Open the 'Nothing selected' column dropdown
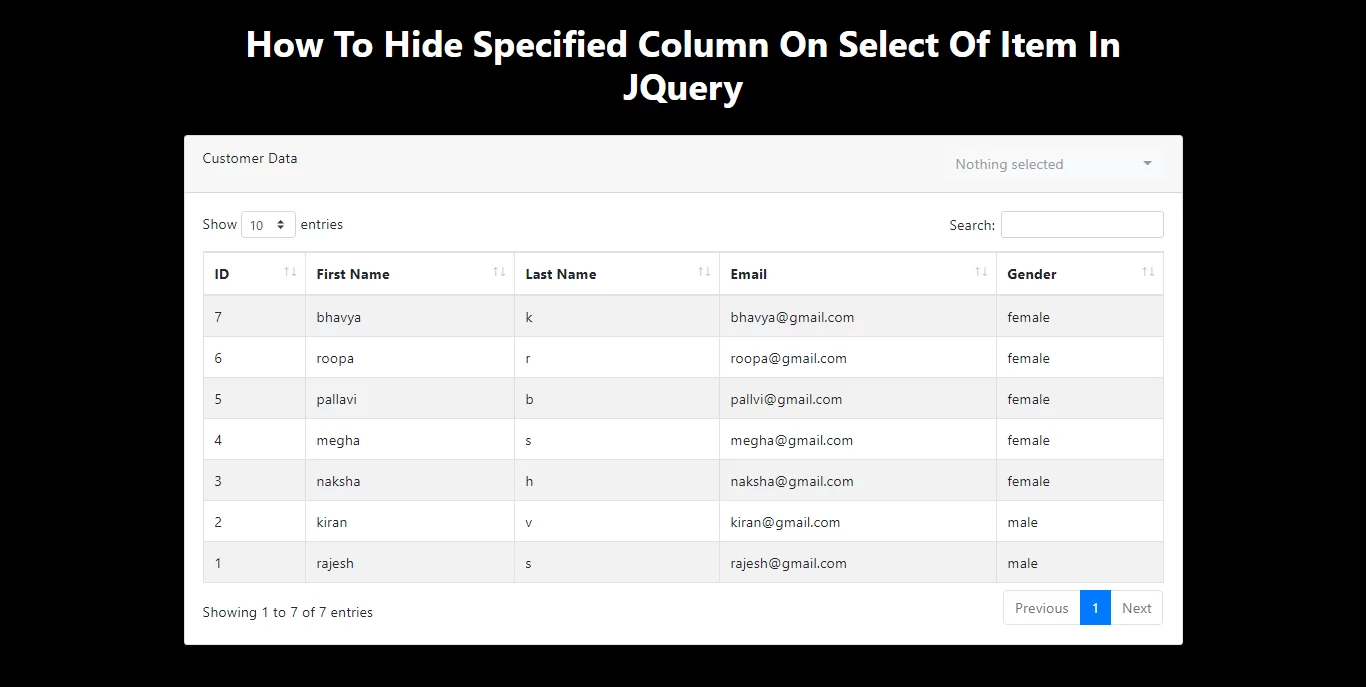The image size is (1366, 687). [x=1053, y=164]
